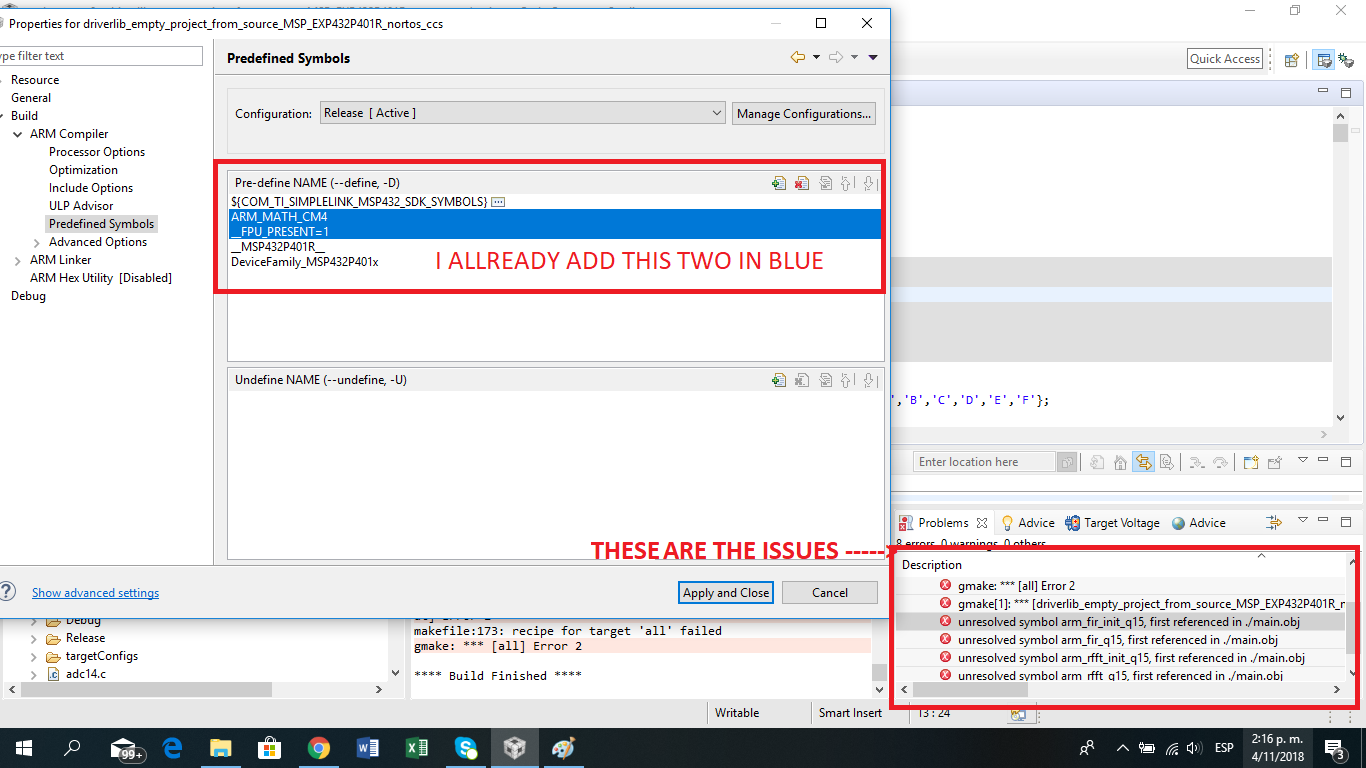The width and height of the screenshot is (1366, 768).
Task: Navigate back in the properties page history
Action: (x=797, y=58)
